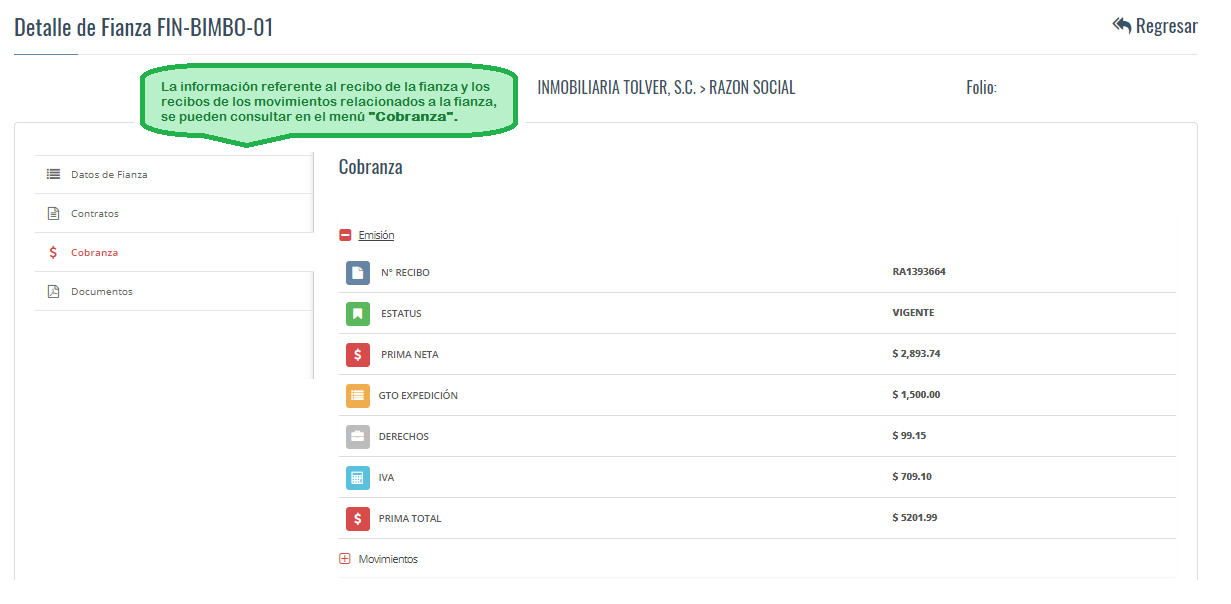Click the Regresar reply-arrow icon
The image size is (1231, 604).
point(1121,25)
